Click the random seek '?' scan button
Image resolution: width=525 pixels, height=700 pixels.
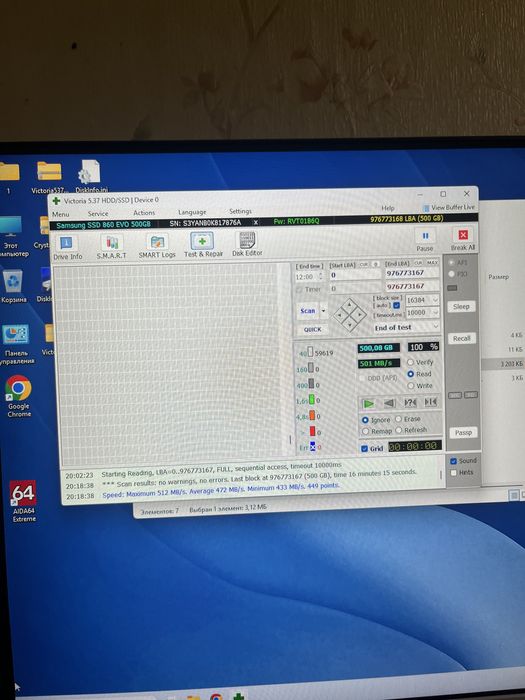pos(410,403)
